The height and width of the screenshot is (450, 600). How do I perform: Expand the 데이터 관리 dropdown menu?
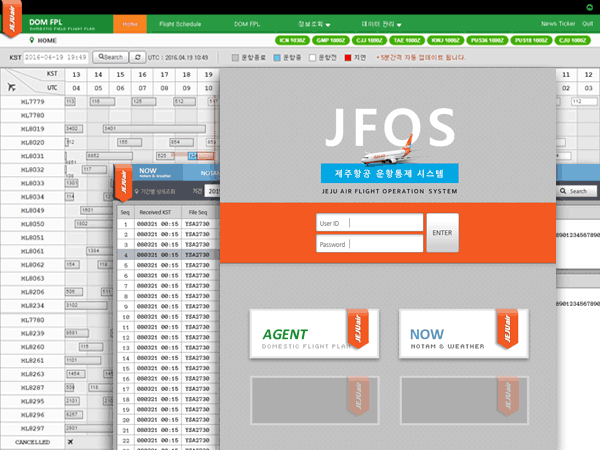[381, 24]
